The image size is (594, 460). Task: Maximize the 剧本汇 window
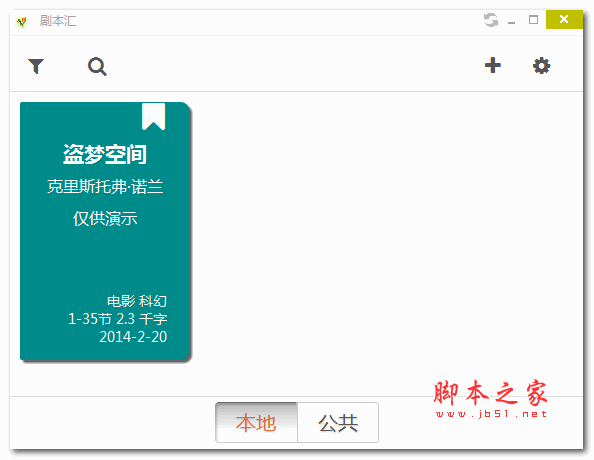coord(533,20)
